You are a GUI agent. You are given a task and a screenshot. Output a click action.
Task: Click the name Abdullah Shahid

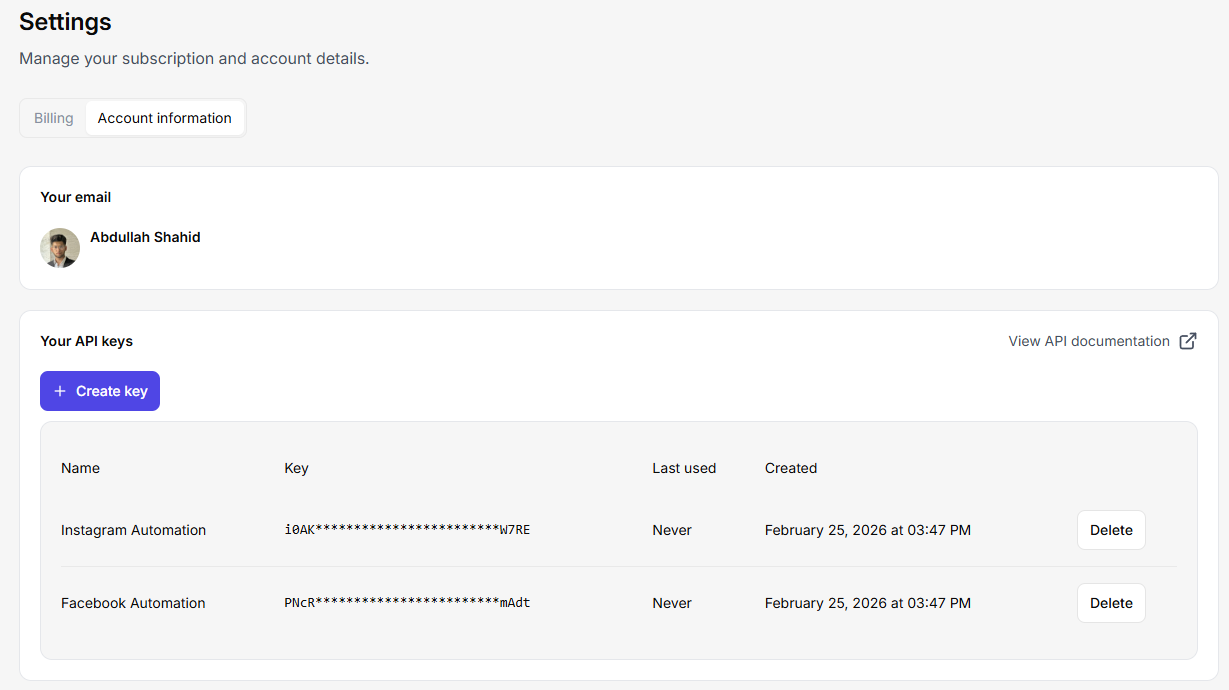point(145,237)
